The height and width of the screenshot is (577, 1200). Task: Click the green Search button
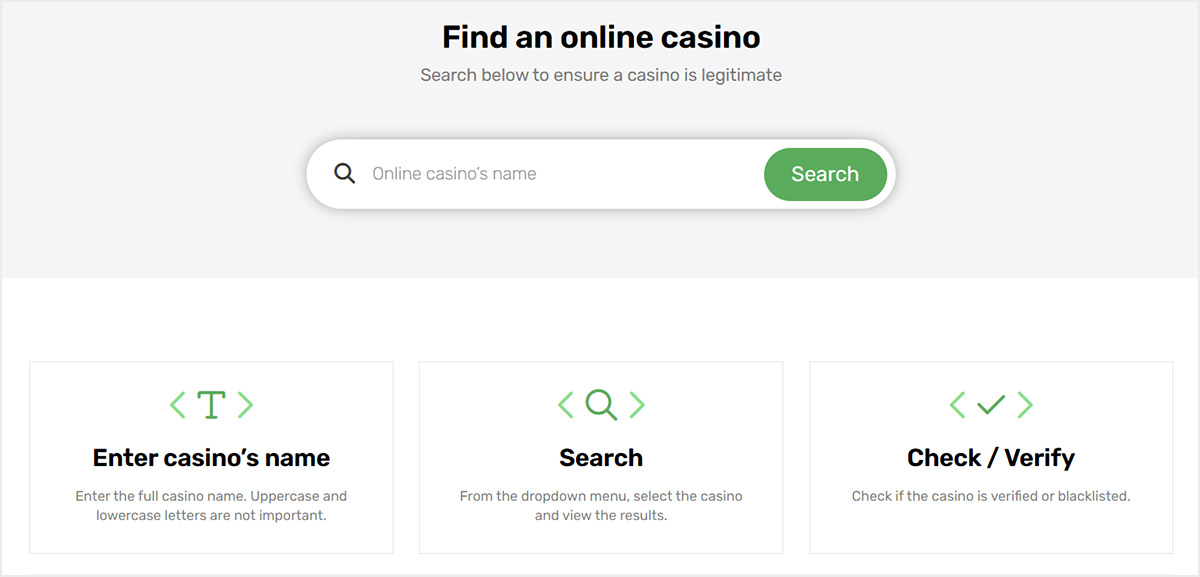[825, 174]
